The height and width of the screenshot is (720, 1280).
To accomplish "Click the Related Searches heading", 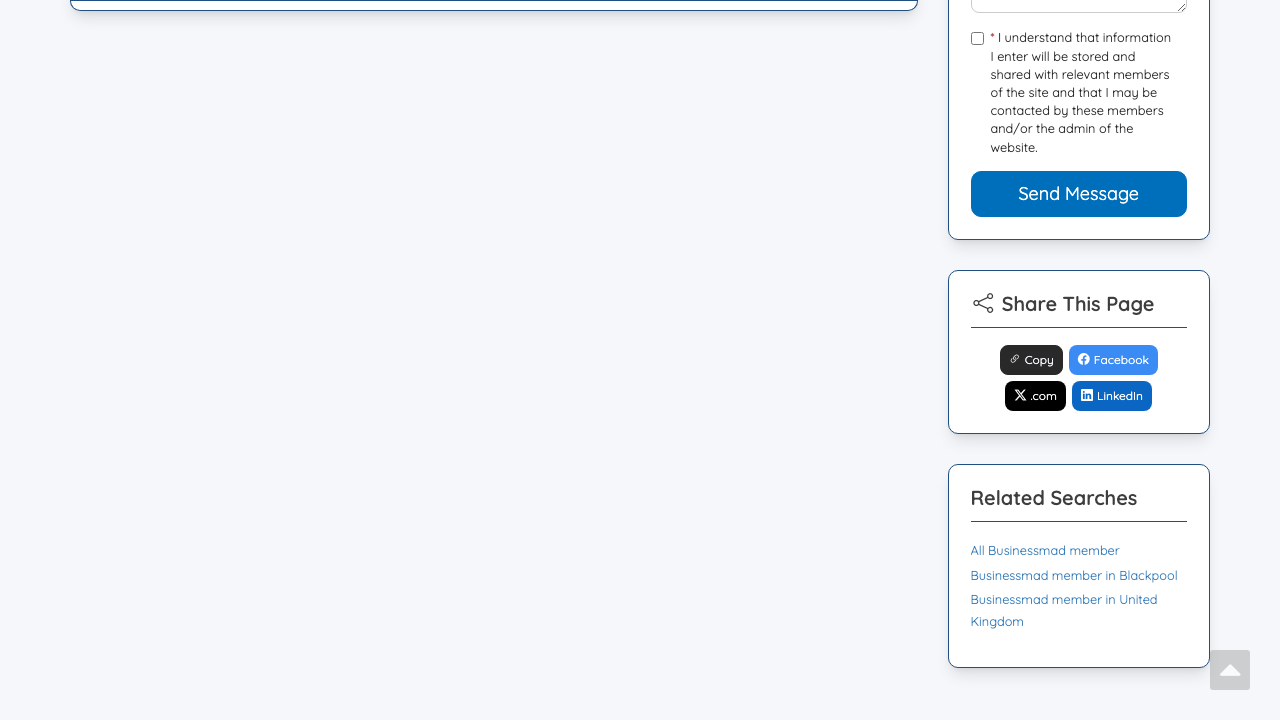I will [1054, 498].
